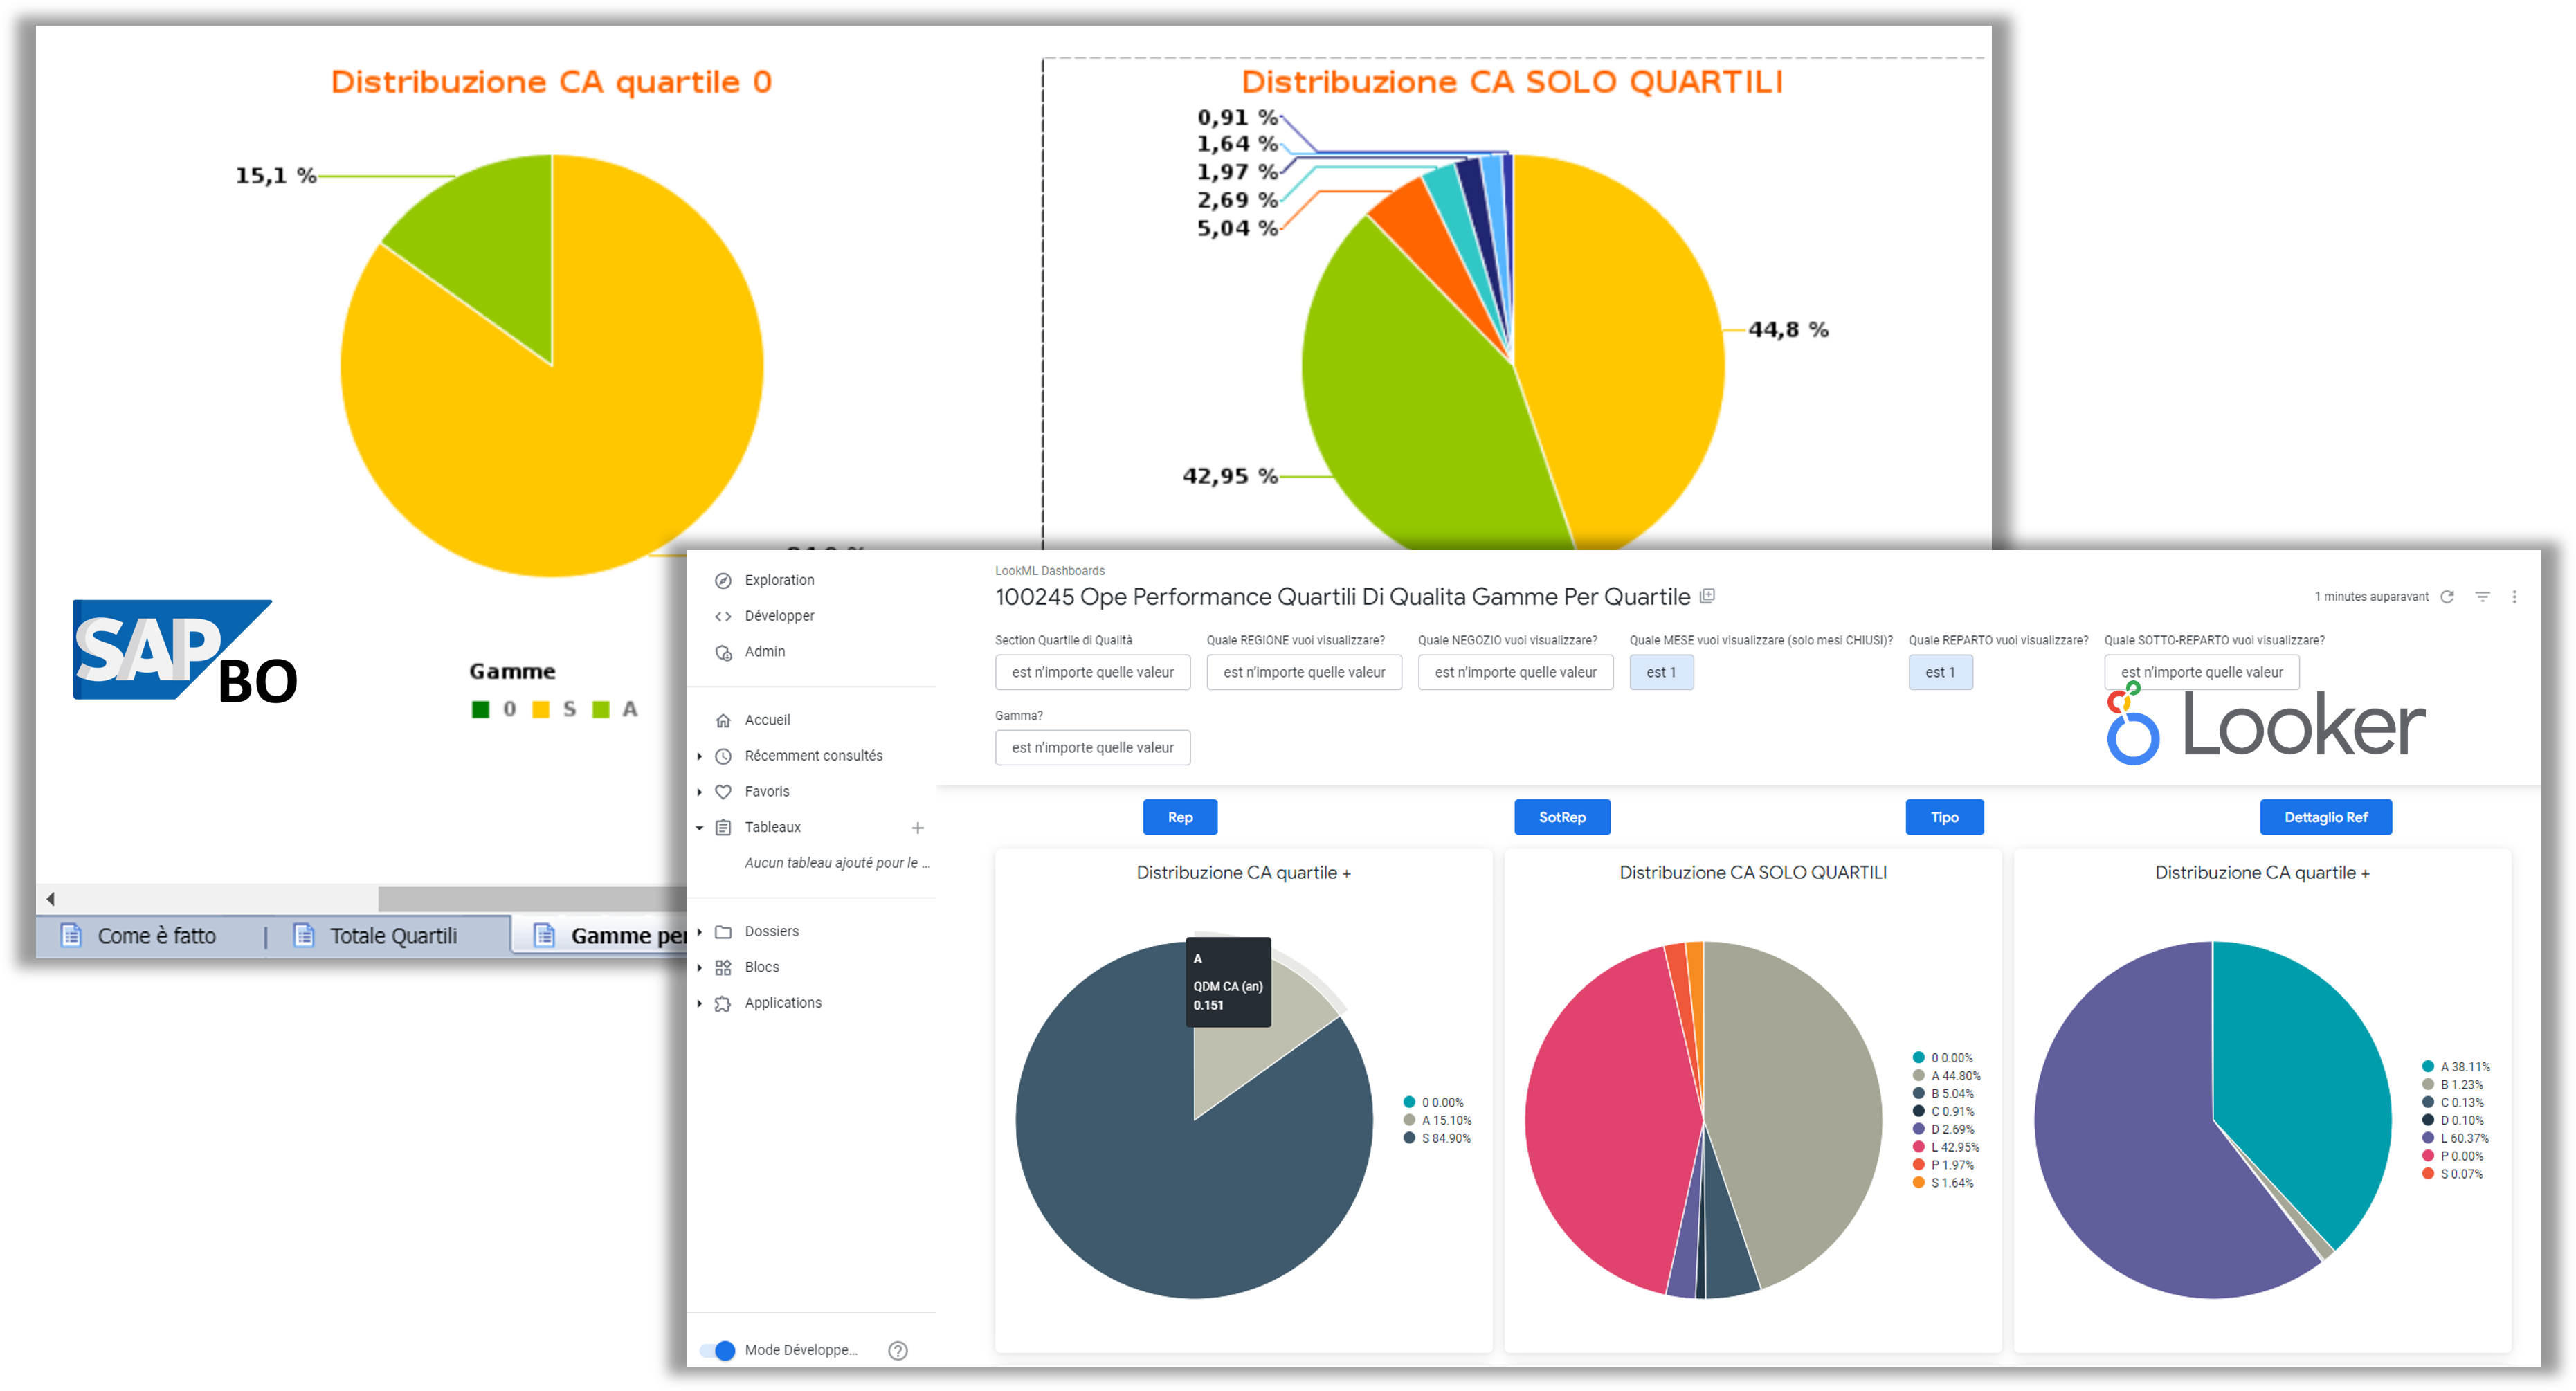2576x1391 pixels.
Task: Open the Admin gear icon
Action: coord(723,652)
